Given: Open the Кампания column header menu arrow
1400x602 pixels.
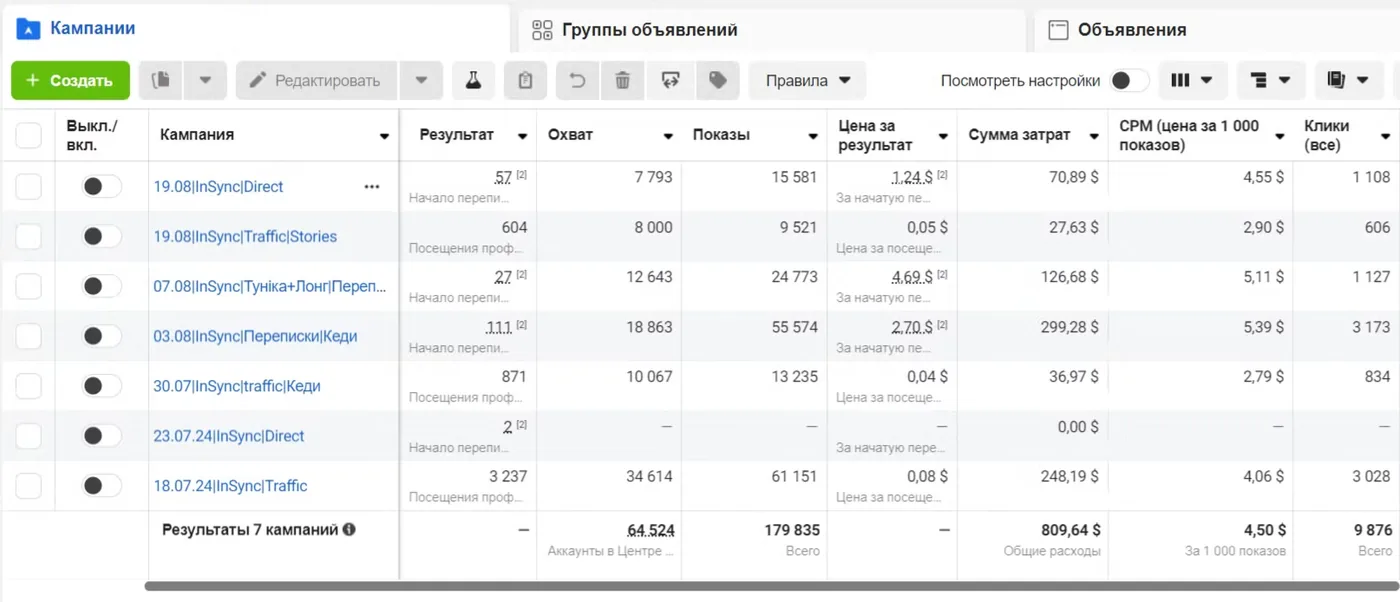Looking at the screenshot, I should [385, 137].
